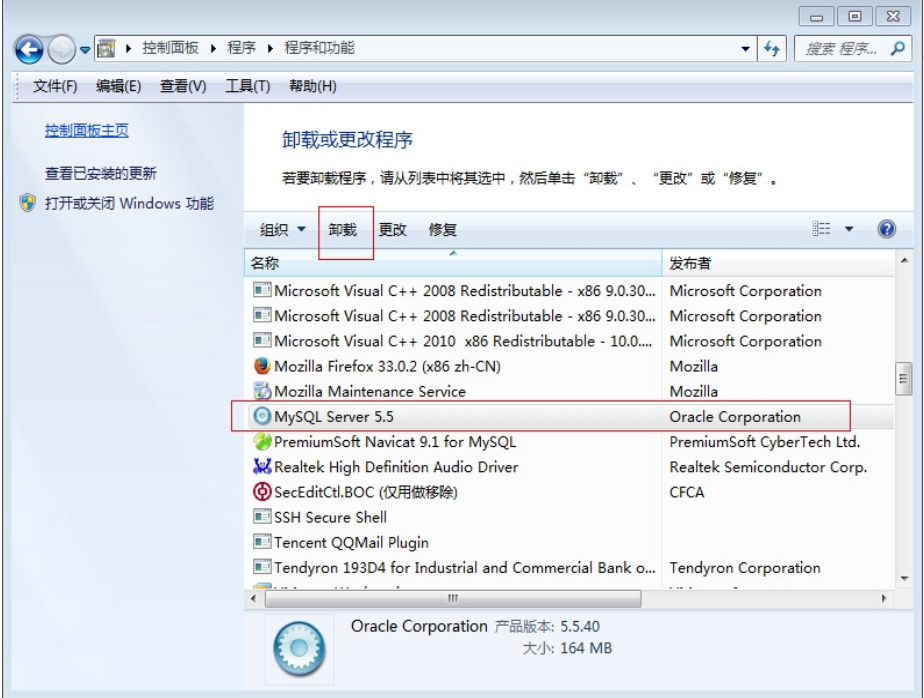This screenshot has width=924, height=698.
Task: Click 控制面板 in the address breadcrumb
Action: coord(170,48)
